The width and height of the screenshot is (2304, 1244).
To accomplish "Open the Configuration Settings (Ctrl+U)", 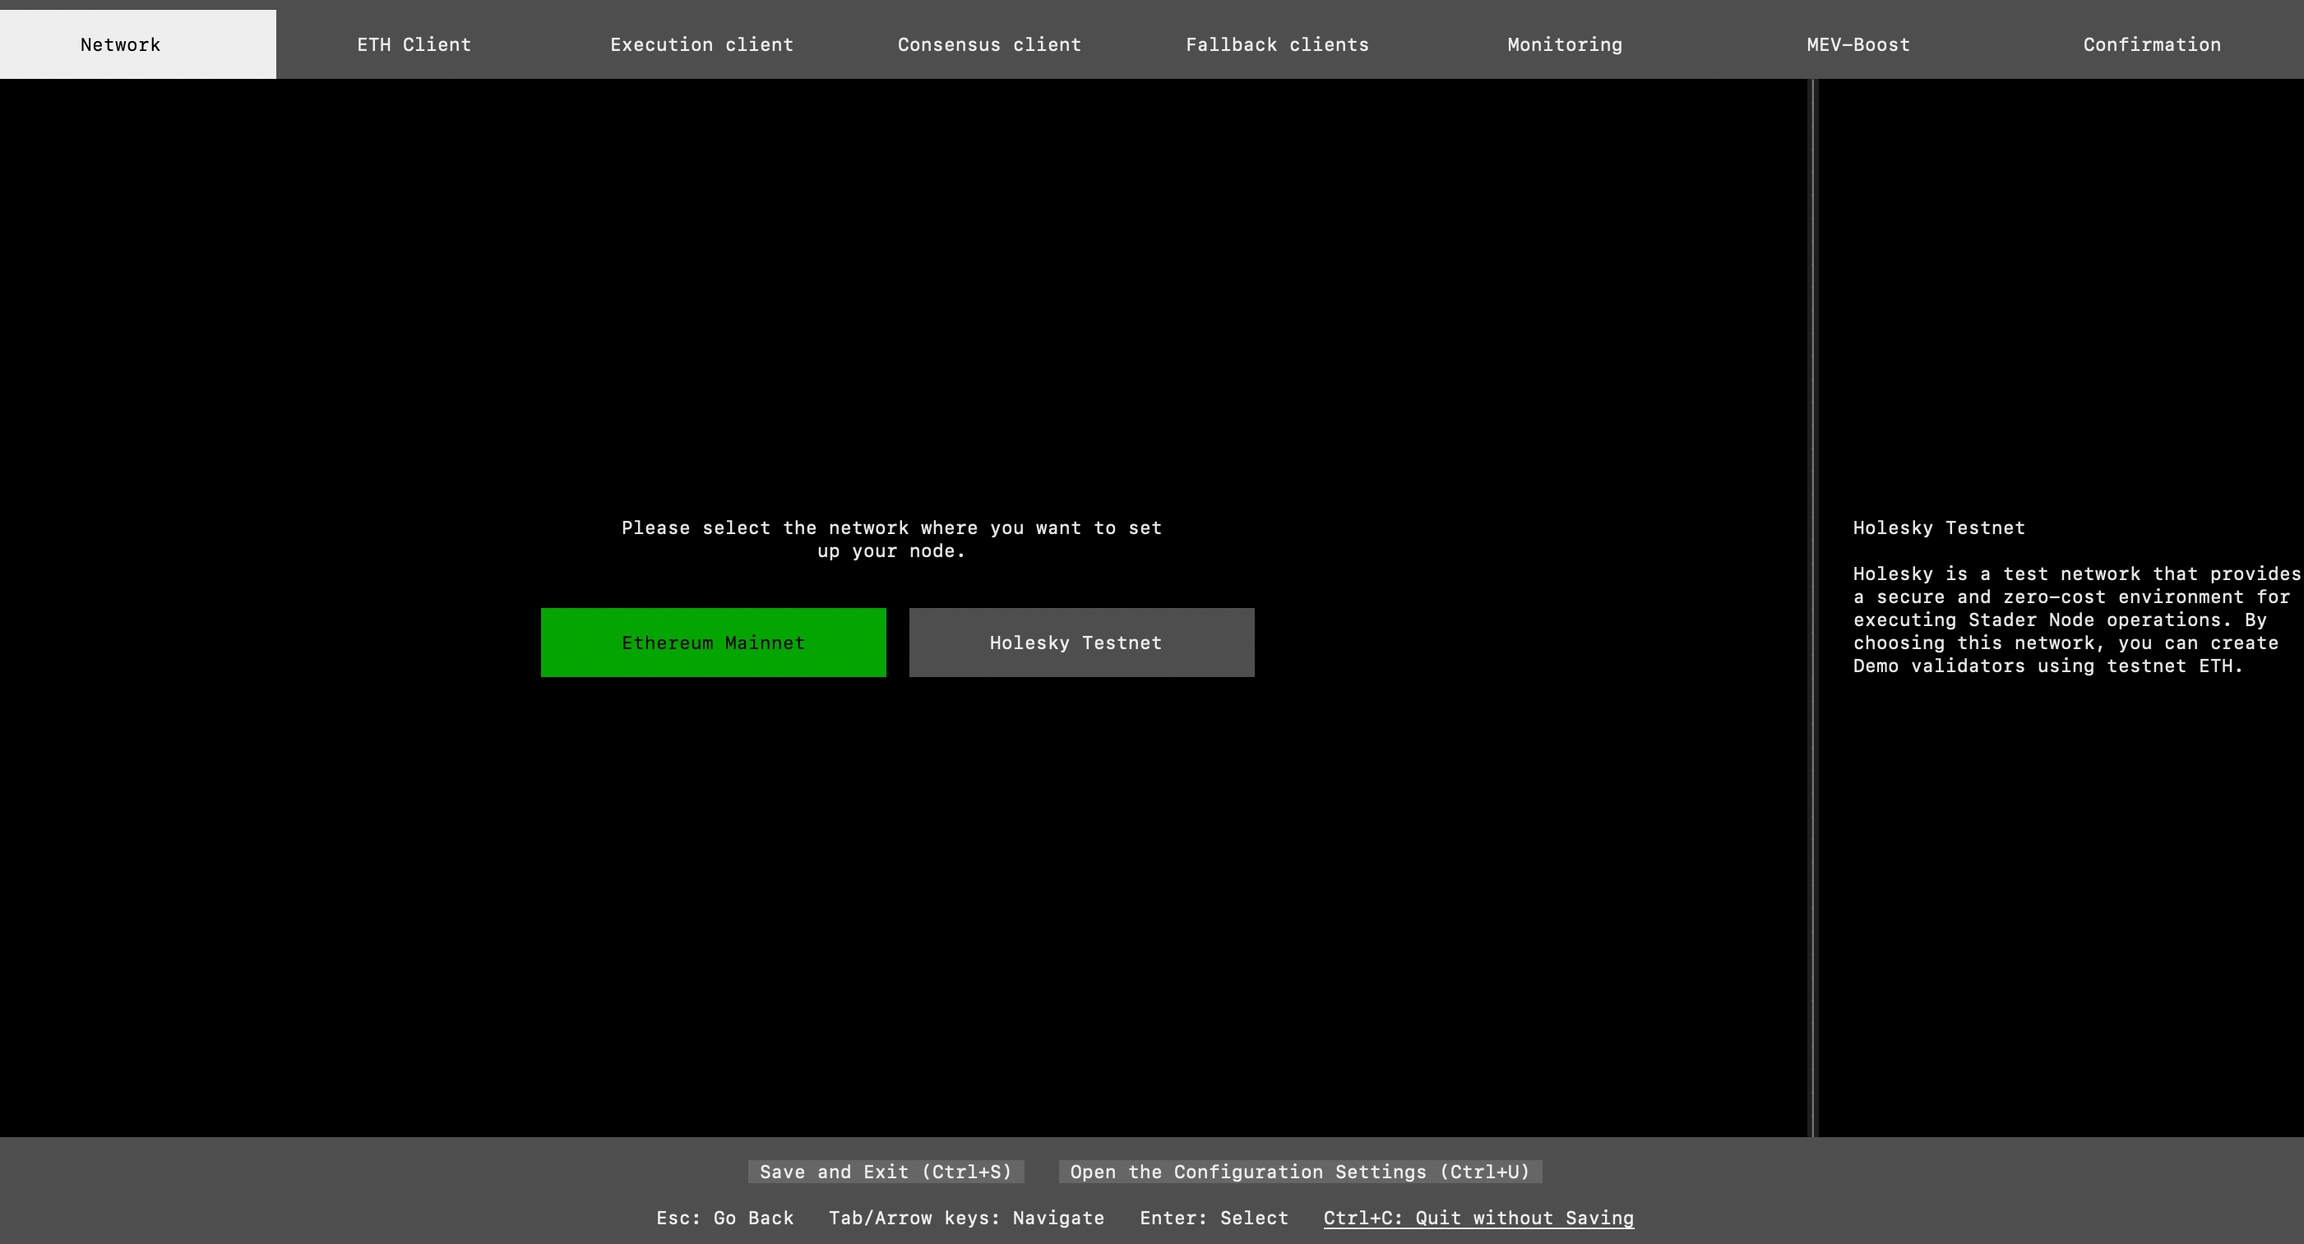I will (1300, 1172).
